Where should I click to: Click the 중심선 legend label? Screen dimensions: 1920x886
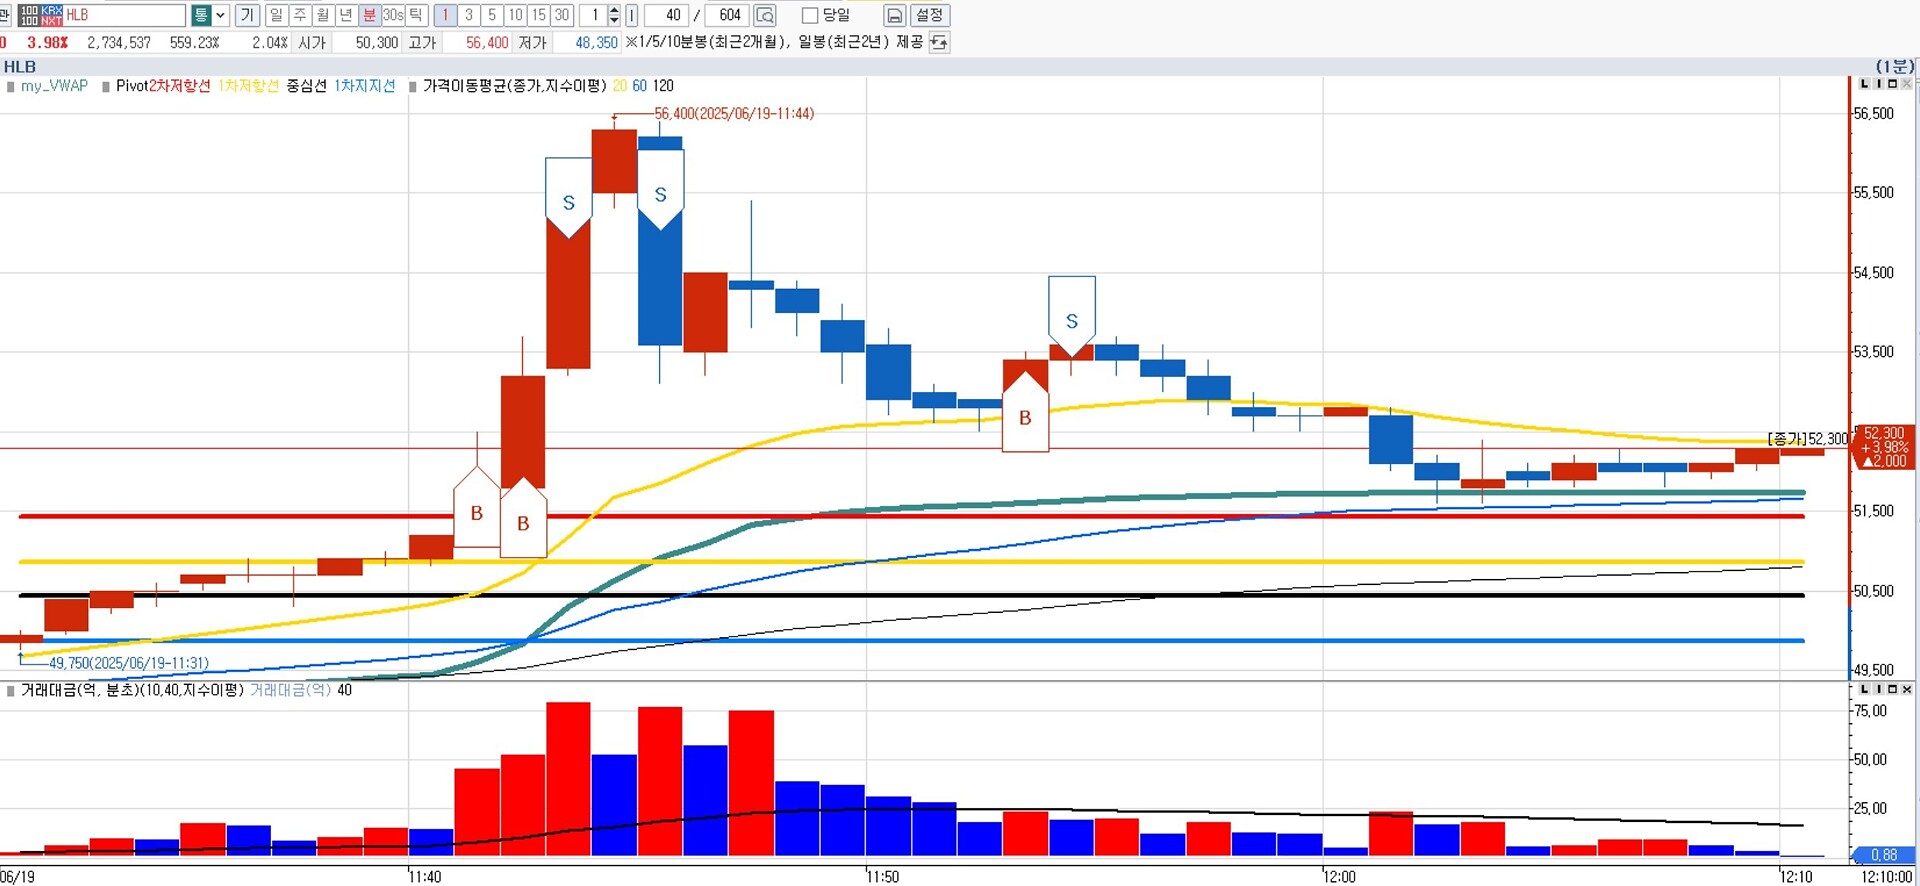306,86
